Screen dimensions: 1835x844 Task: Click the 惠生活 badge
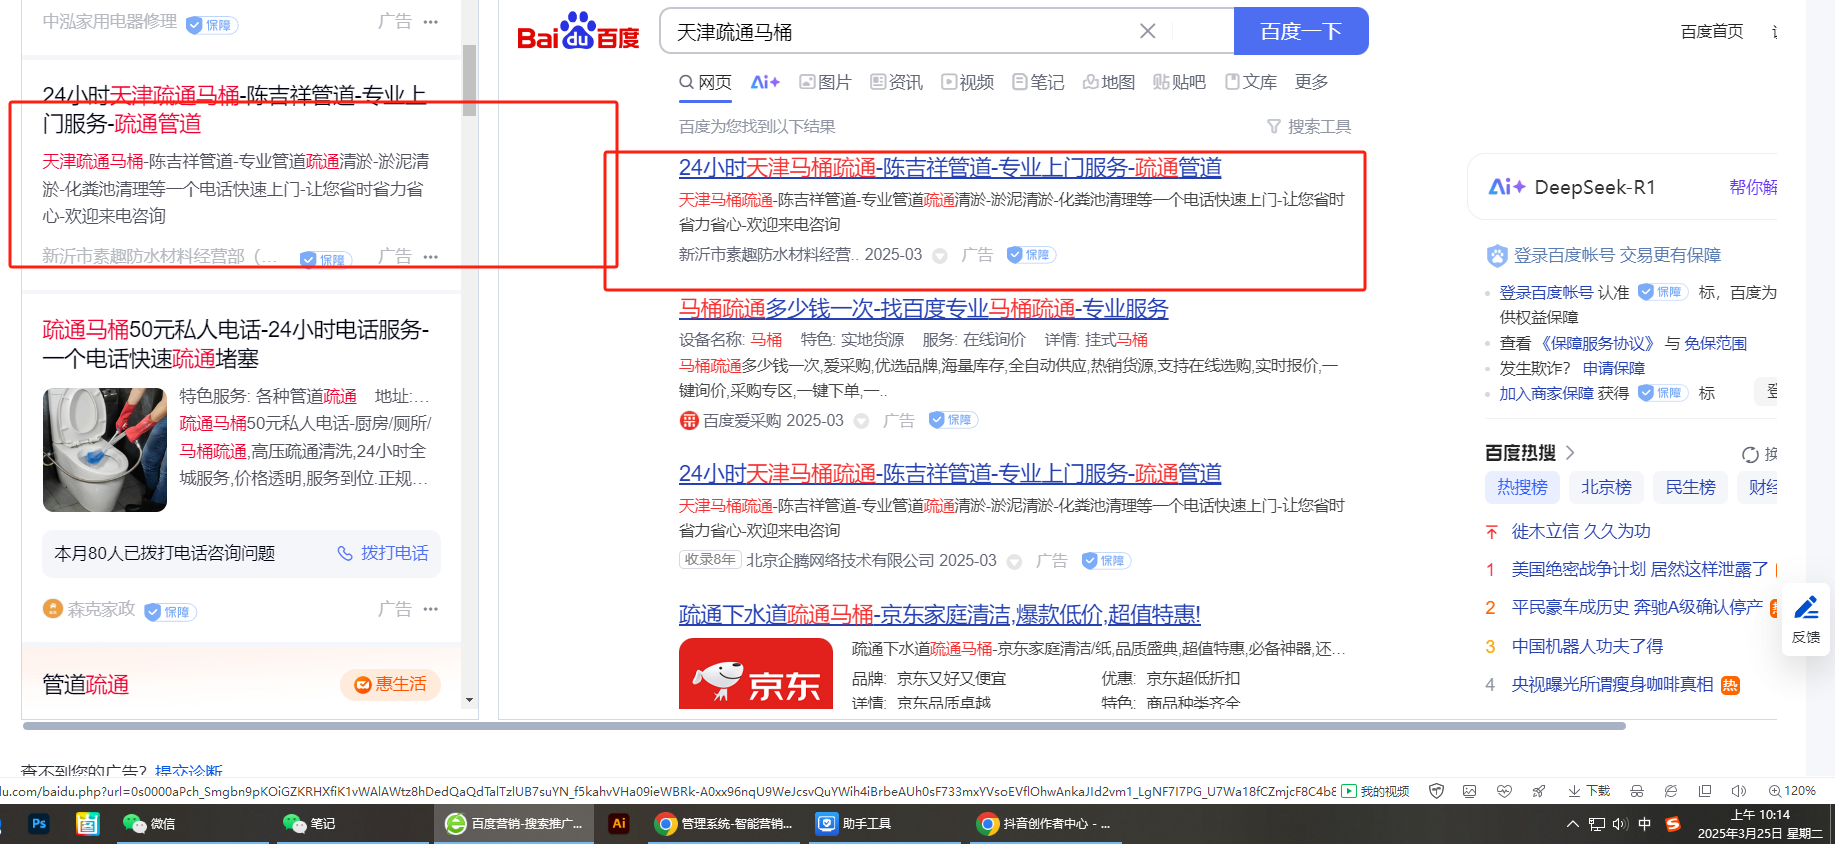[390, 685]
